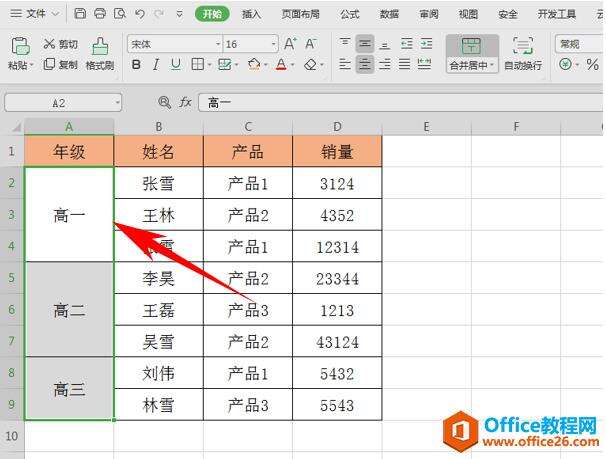The image size is (606, 459).
Task: Expand the font color dropdown arrow
Action: pyautogui.click(x=293, y=65)
